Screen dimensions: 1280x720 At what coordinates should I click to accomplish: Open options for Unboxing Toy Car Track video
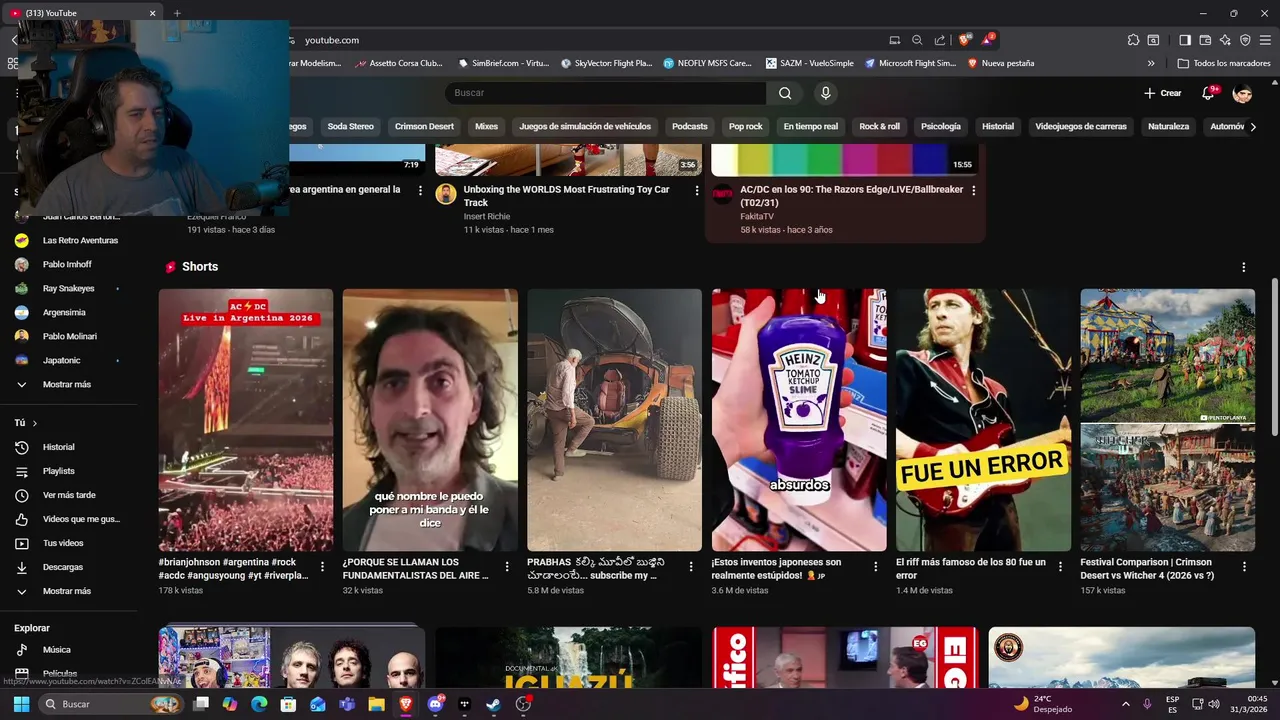[x=697, y=190]
